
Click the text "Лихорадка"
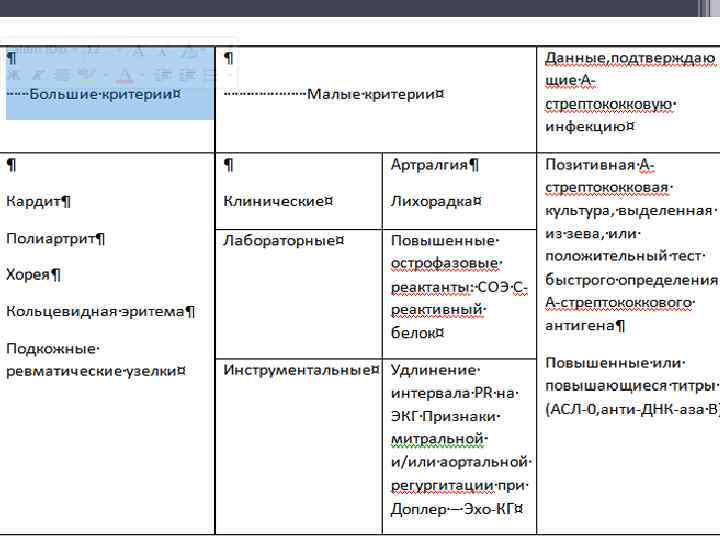[432, 202]
